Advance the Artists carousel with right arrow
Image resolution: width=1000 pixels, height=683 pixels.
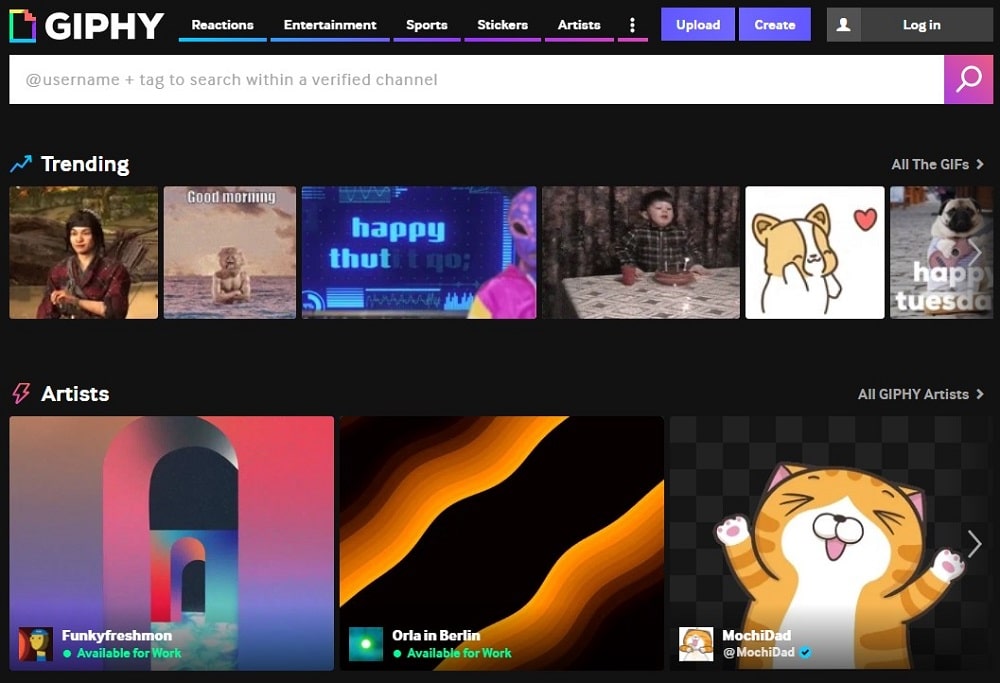click(974, 544)
